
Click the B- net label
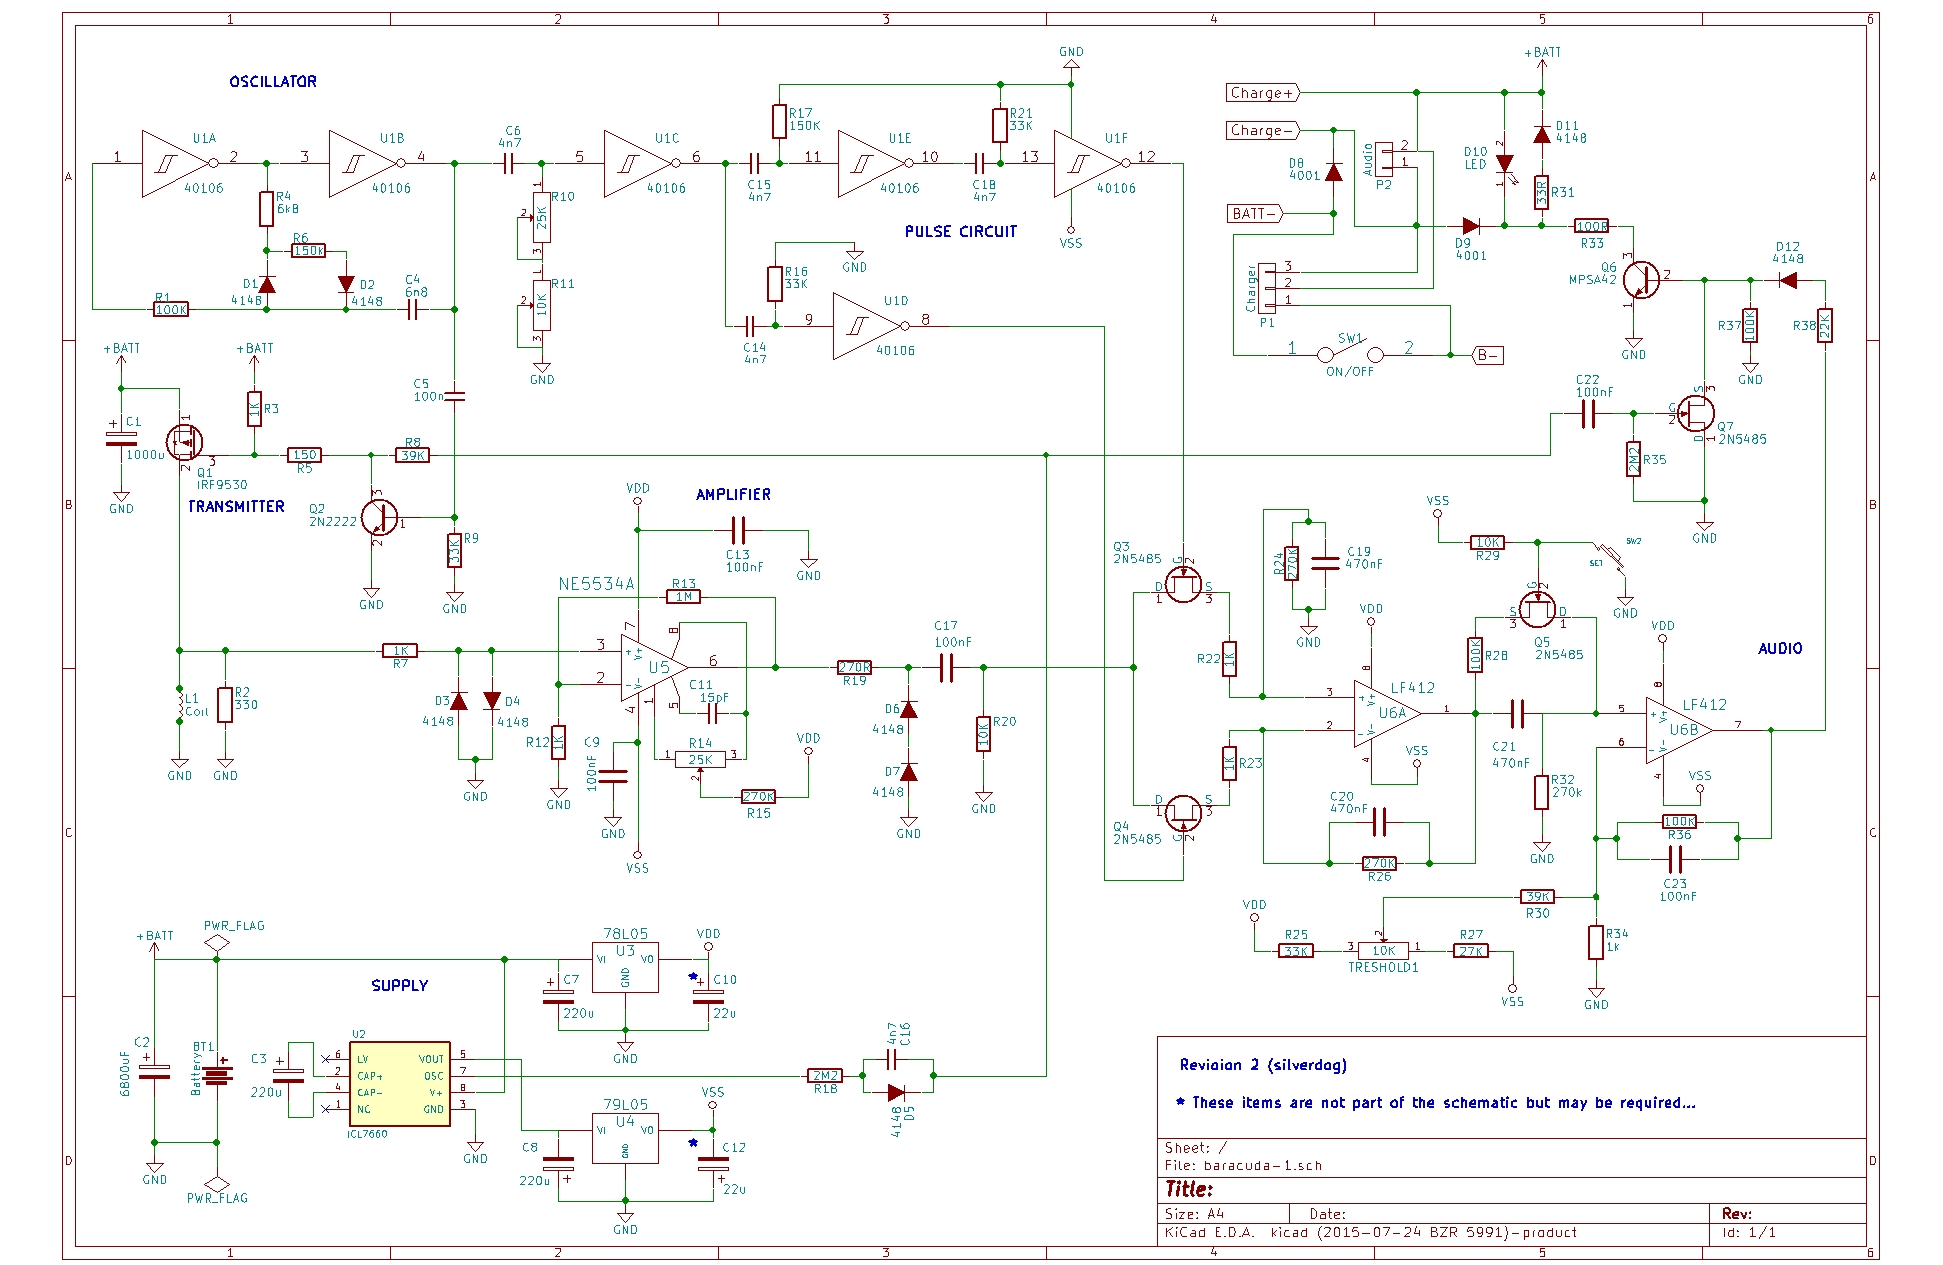(1488, 355)
